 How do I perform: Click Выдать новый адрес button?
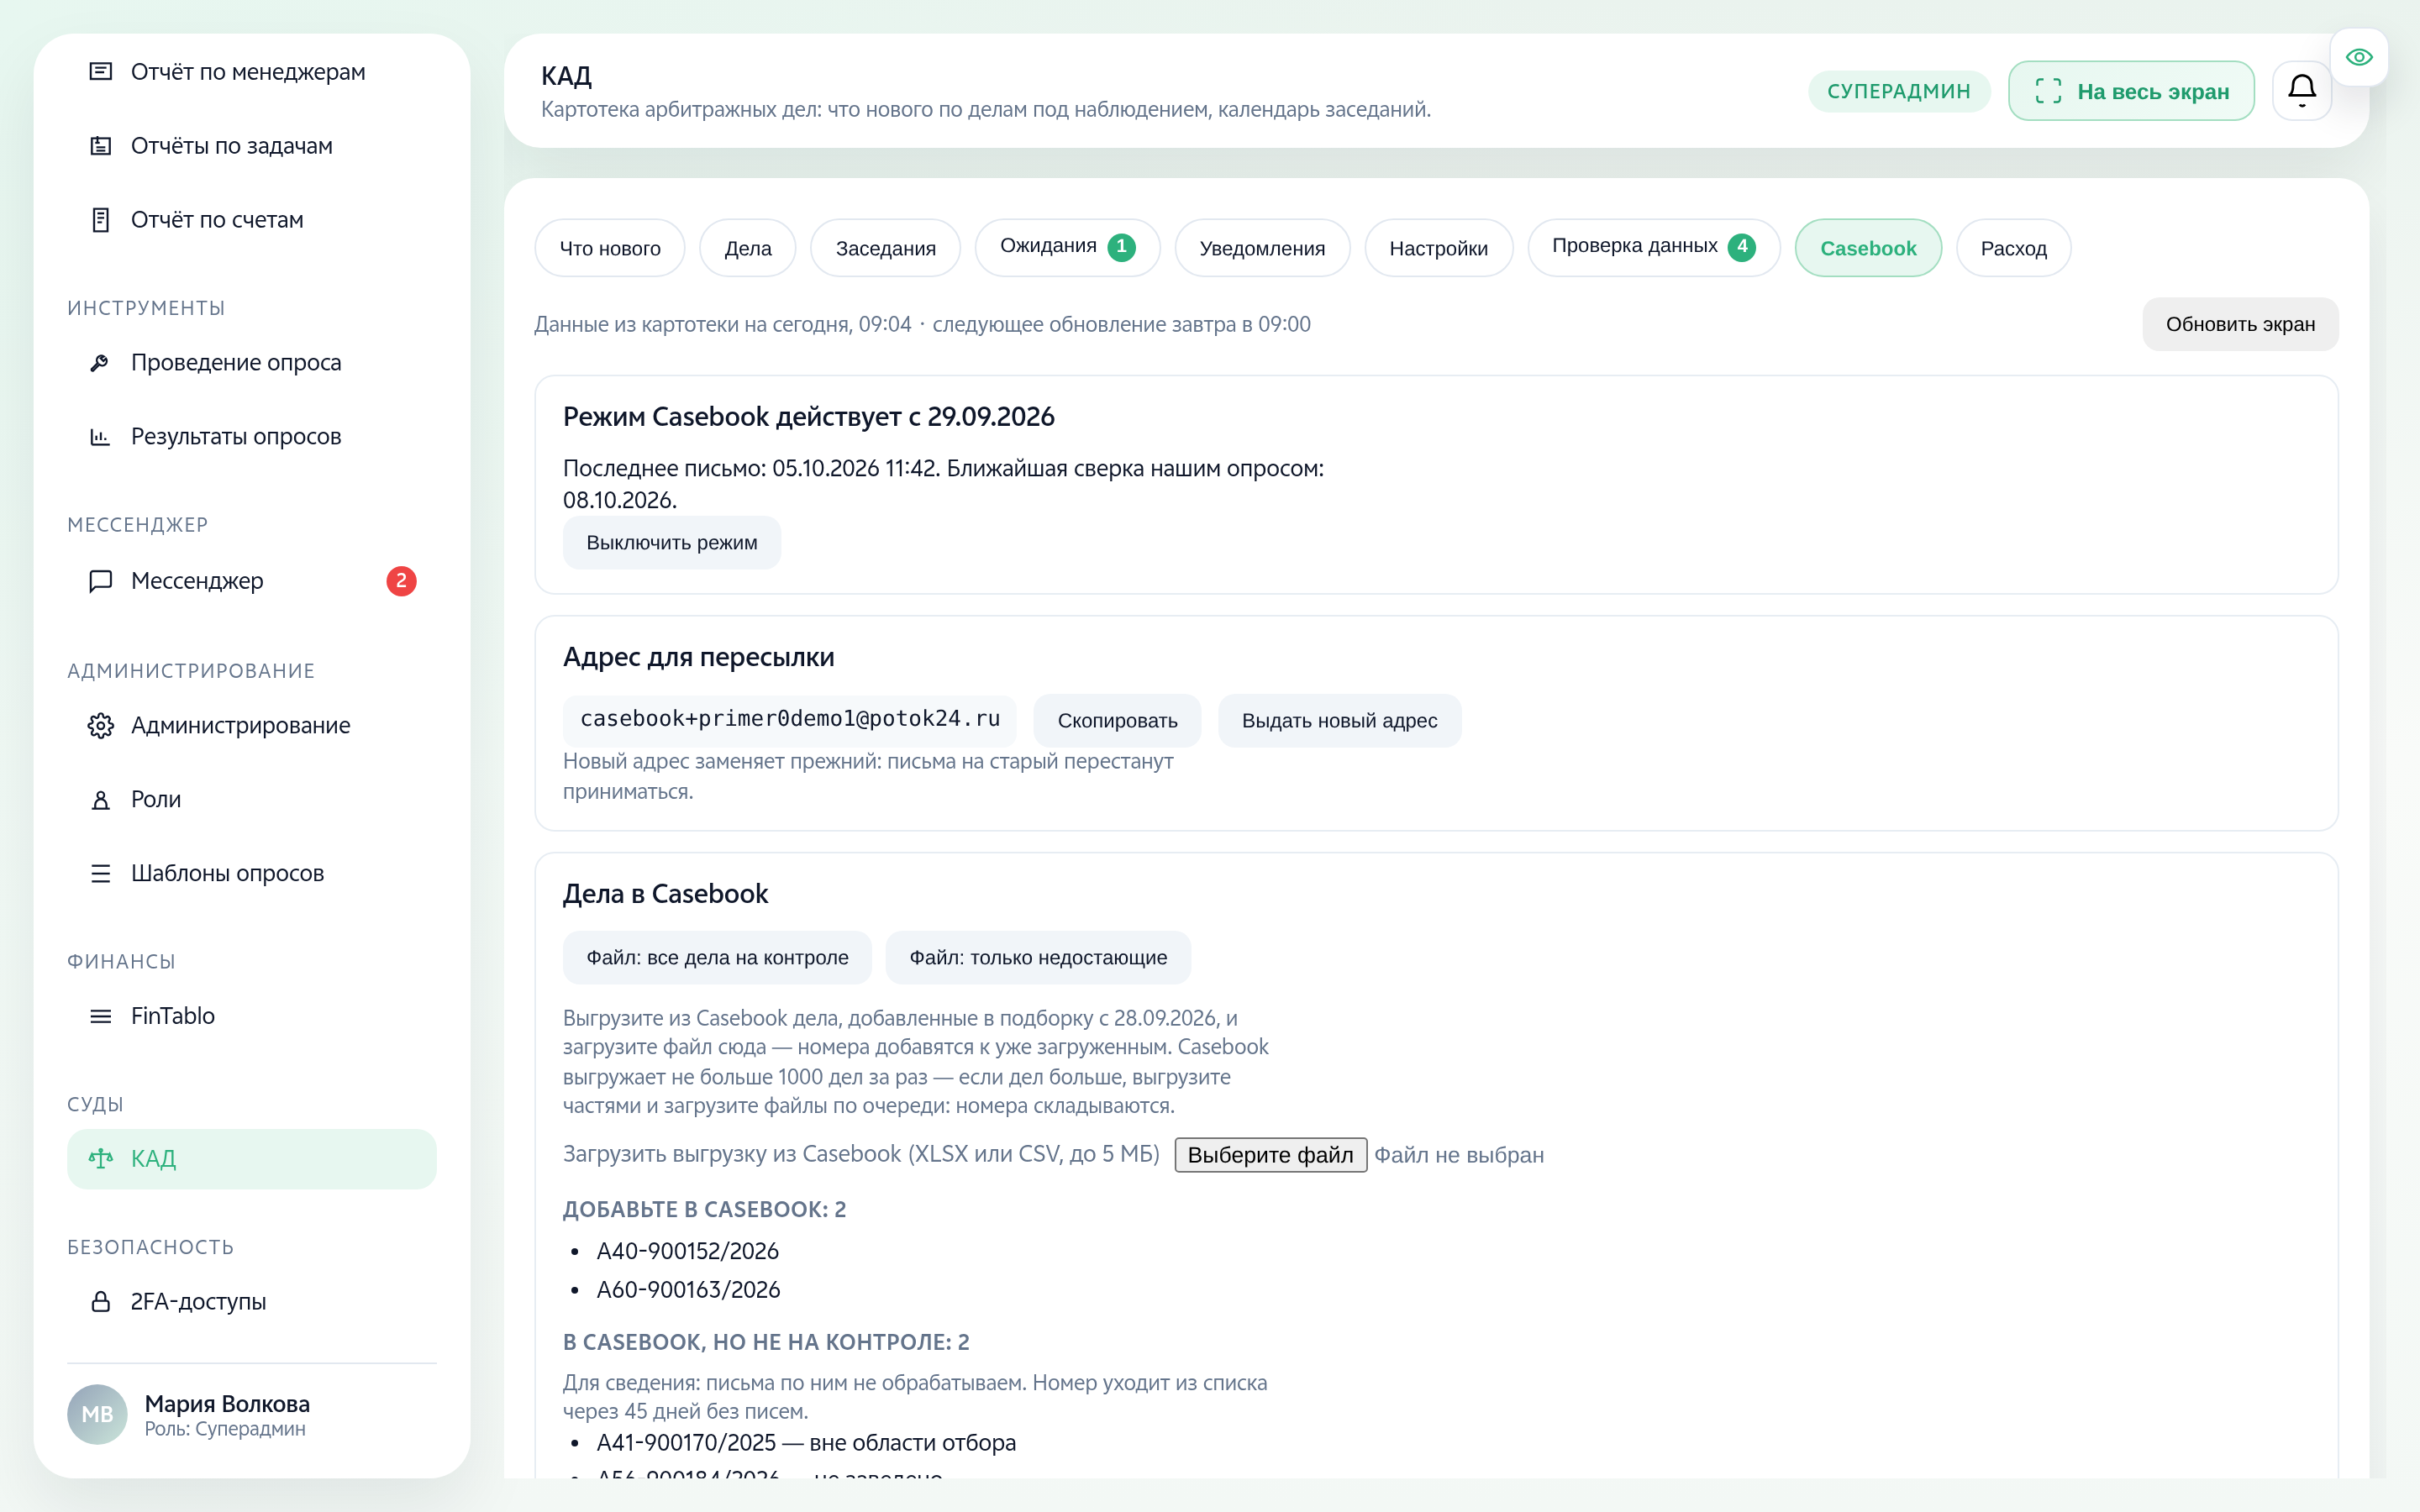pos(1339,720)
